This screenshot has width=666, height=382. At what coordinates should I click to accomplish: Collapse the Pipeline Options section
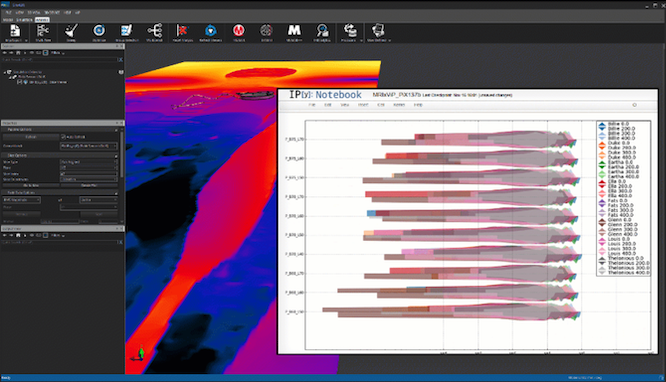click(x=116, y=130)
